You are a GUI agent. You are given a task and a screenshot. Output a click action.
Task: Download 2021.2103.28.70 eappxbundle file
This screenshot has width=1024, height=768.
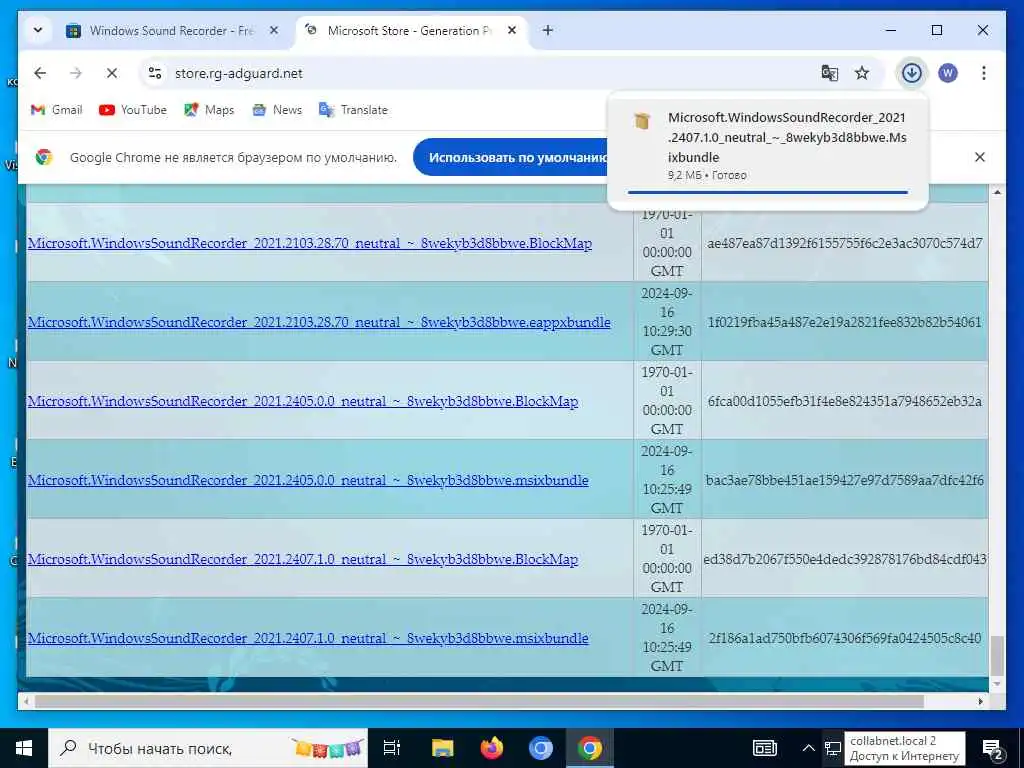319,323
